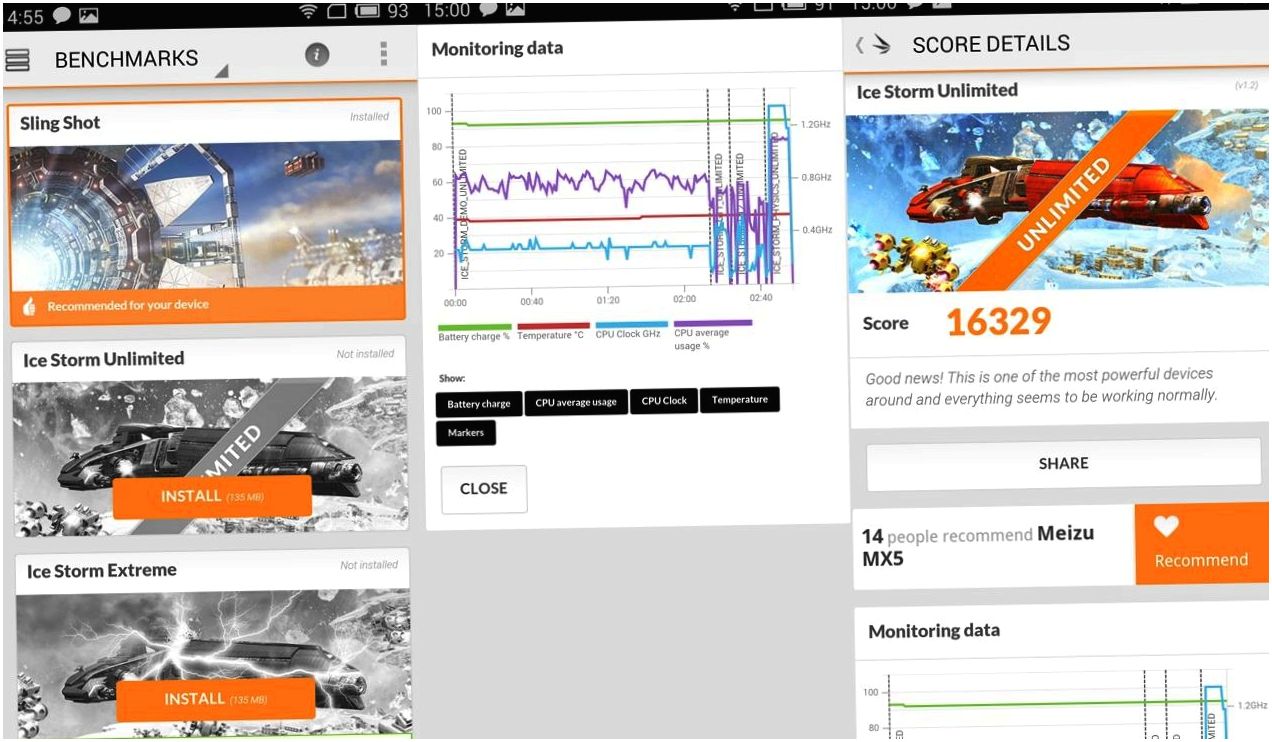Tap "14 people recommend Meizu MX5" text
1272x742 pixels.
tap(978, 546)
